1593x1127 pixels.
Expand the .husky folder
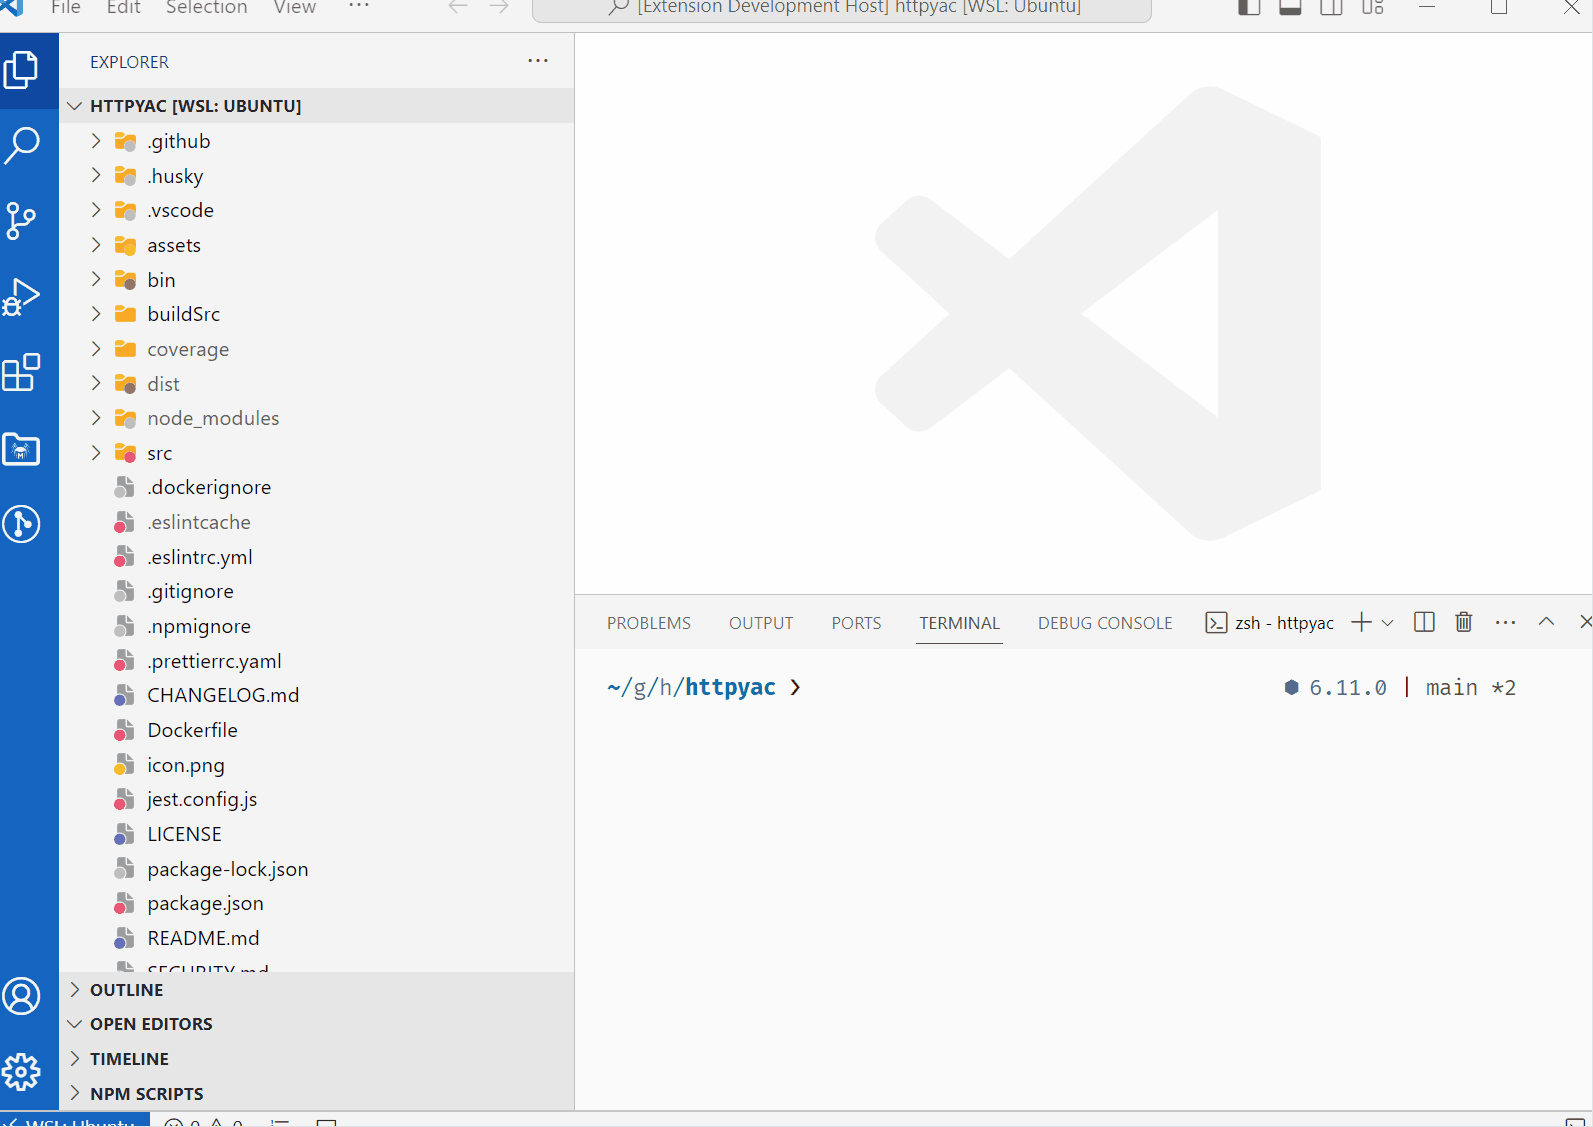[x=317, y=176]
